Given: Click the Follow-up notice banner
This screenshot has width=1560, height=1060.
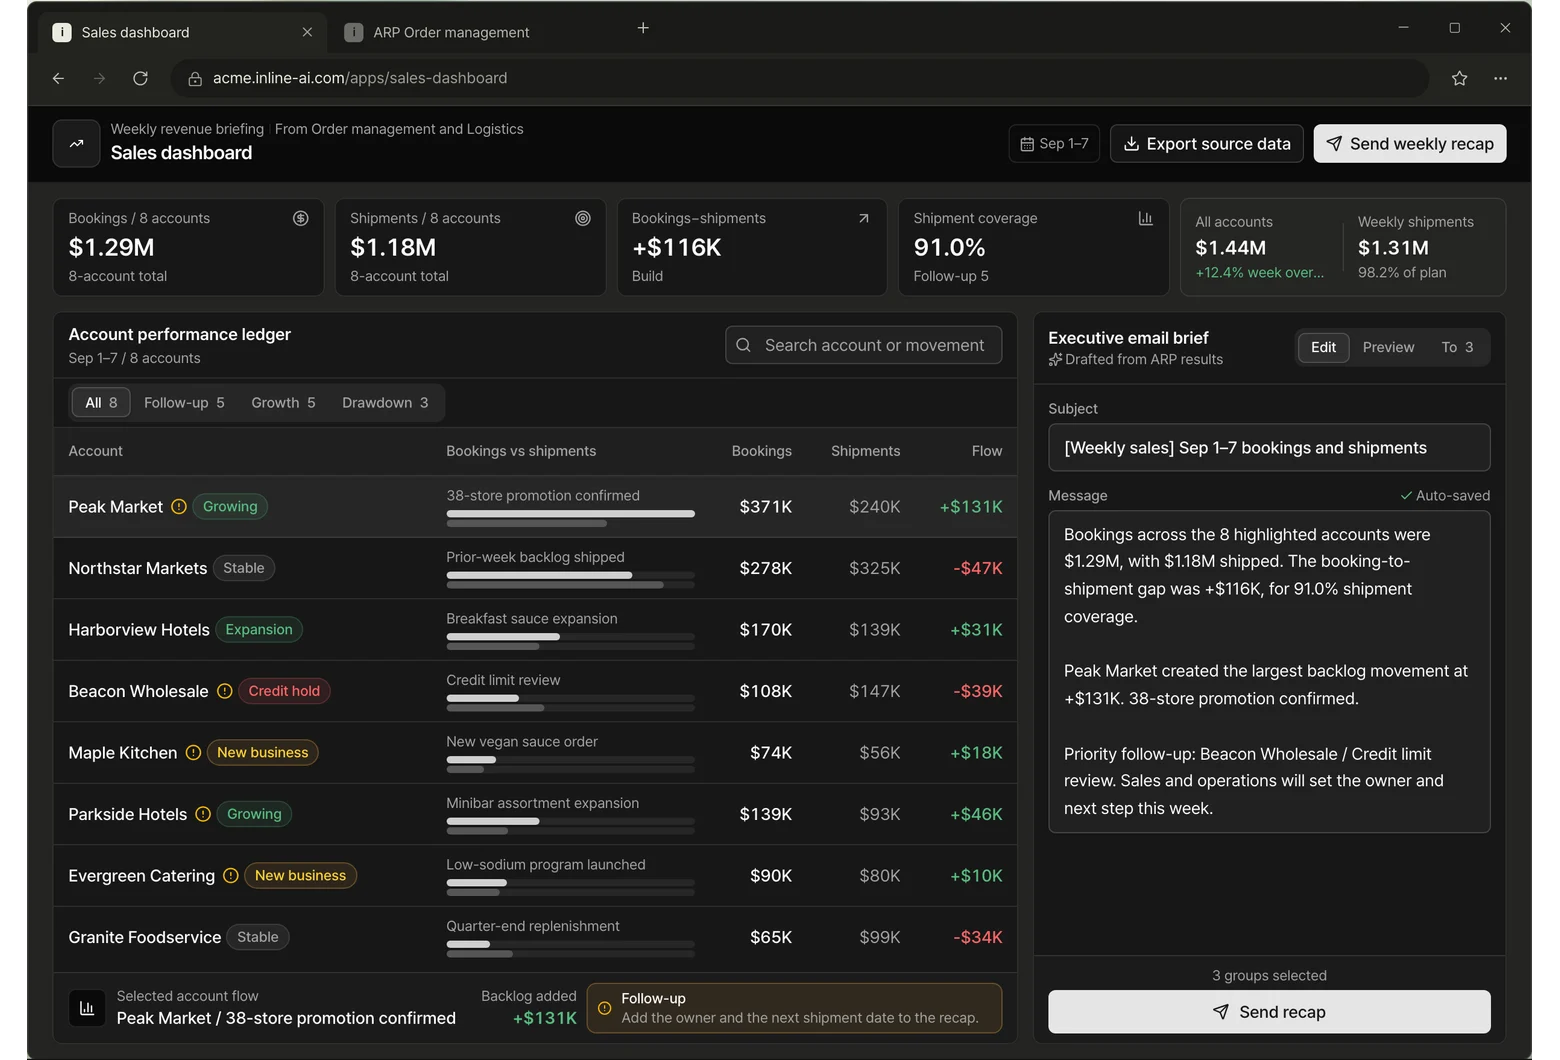Looking at the screenshot, I should tap(794, 1008).
